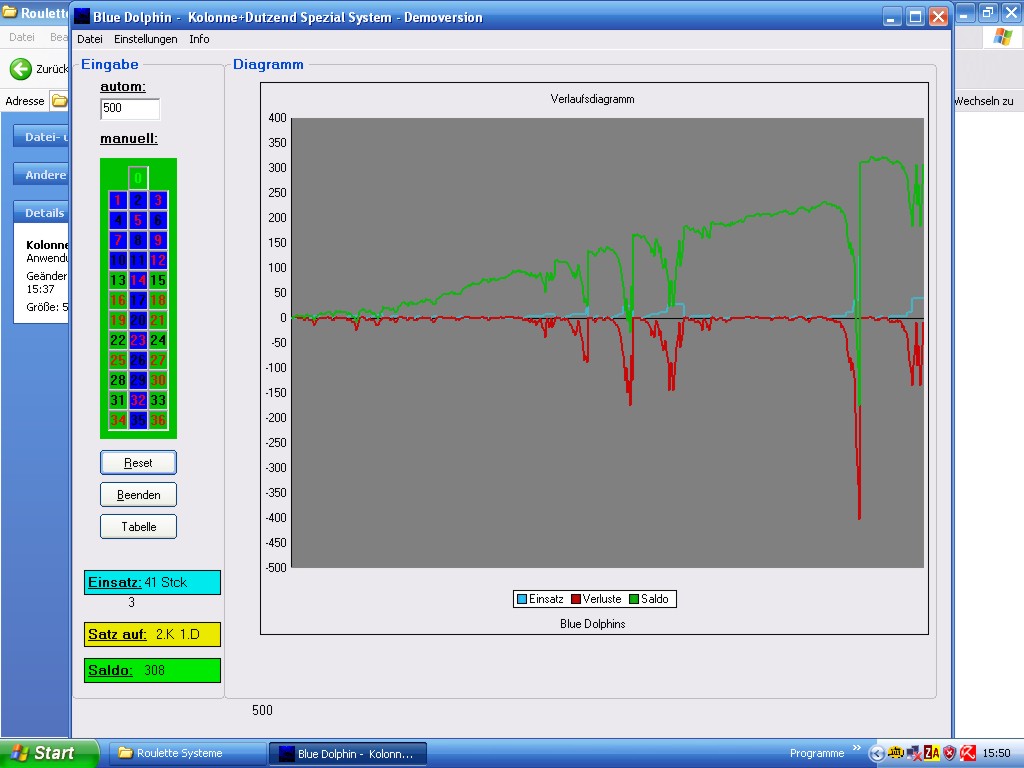
Task: Open the Tabelle button
Action: [x=138, y=527]
